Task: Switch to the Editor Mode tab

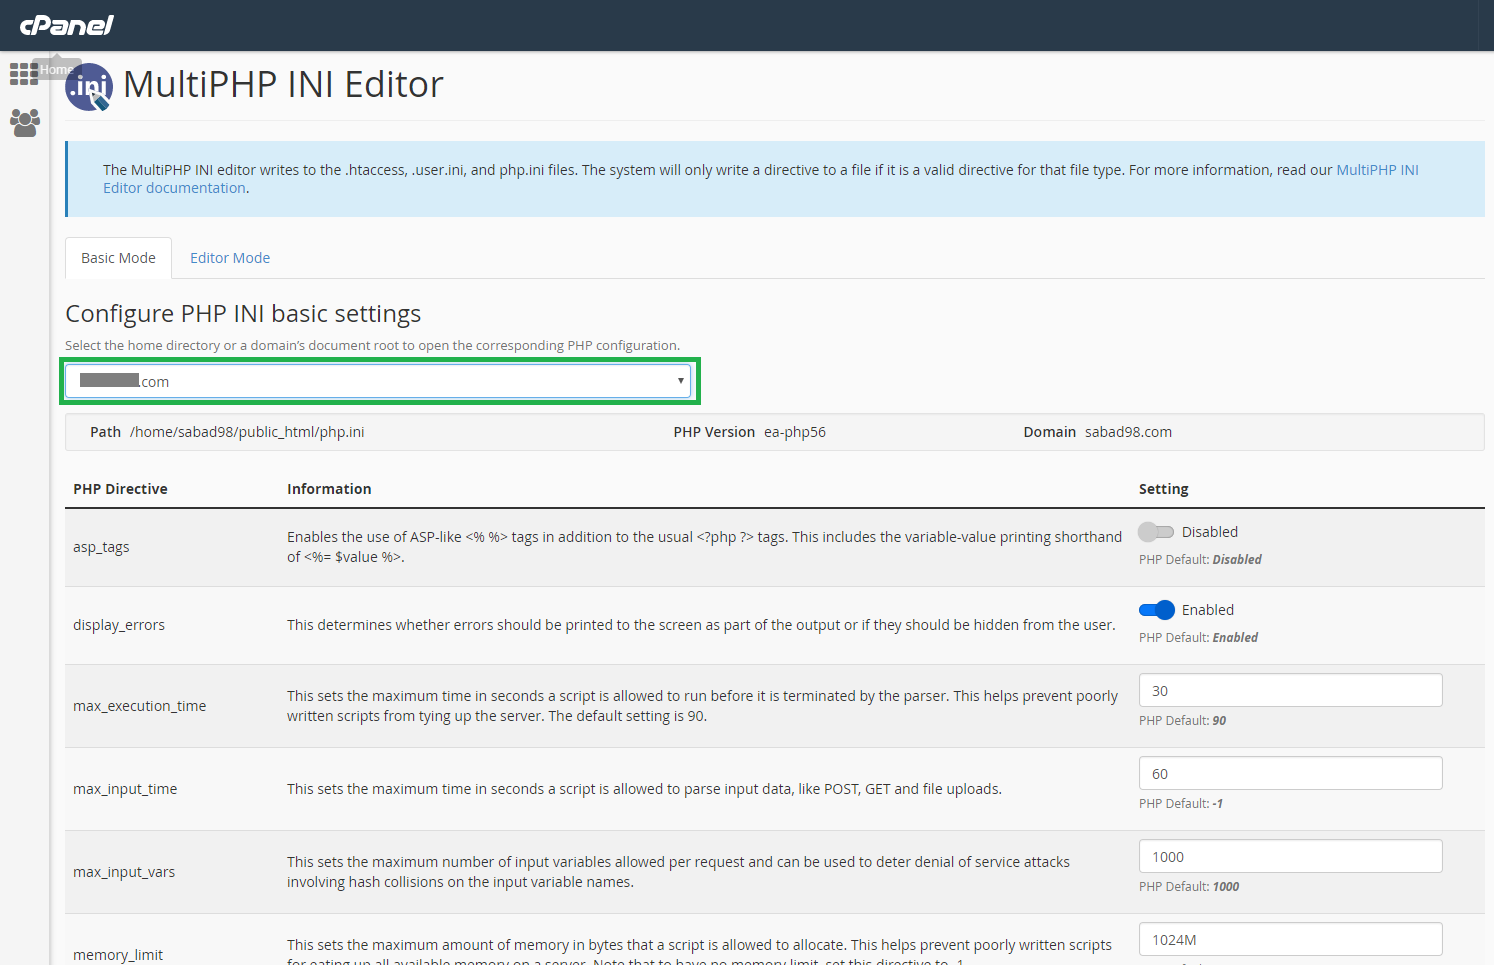Action: pyautogui.click(x=230, y=258)
